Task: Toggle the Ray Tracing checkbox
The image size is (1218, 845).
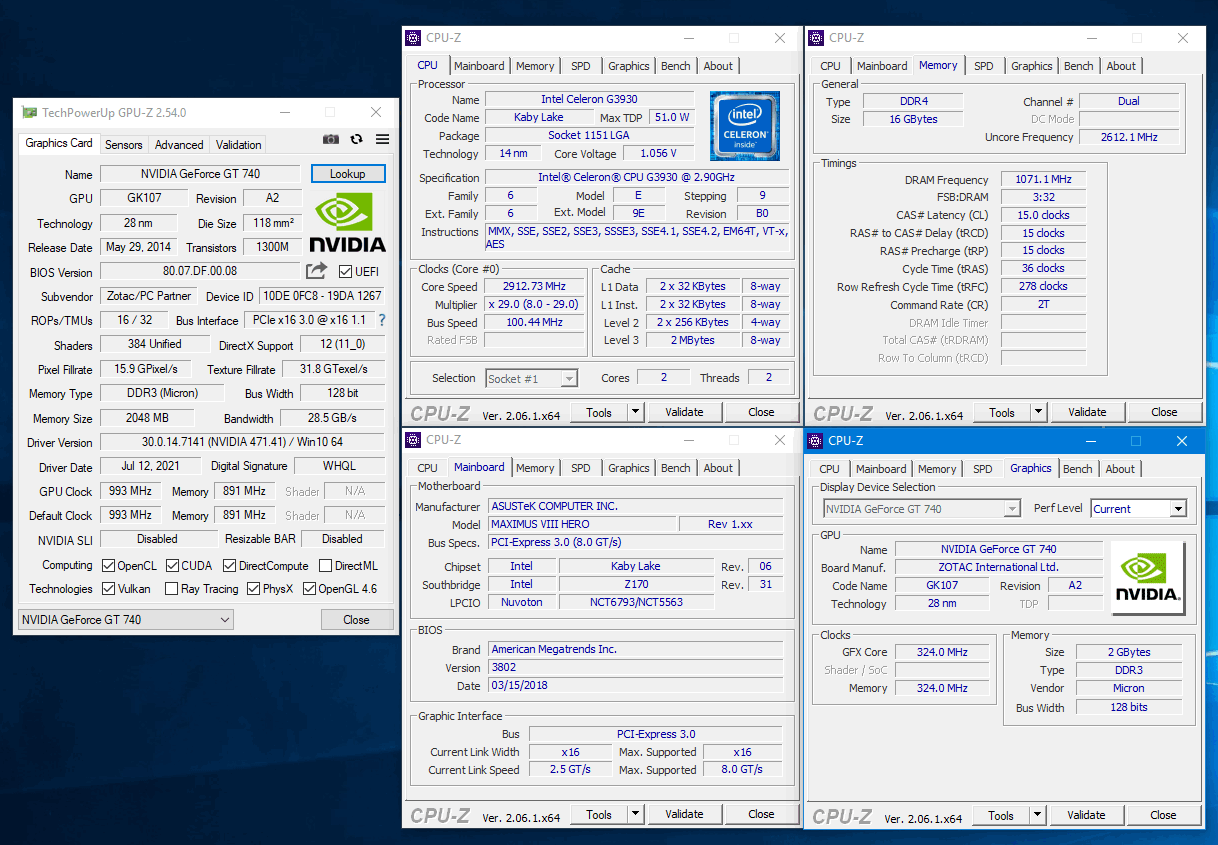Action: [x=171, y=589]
